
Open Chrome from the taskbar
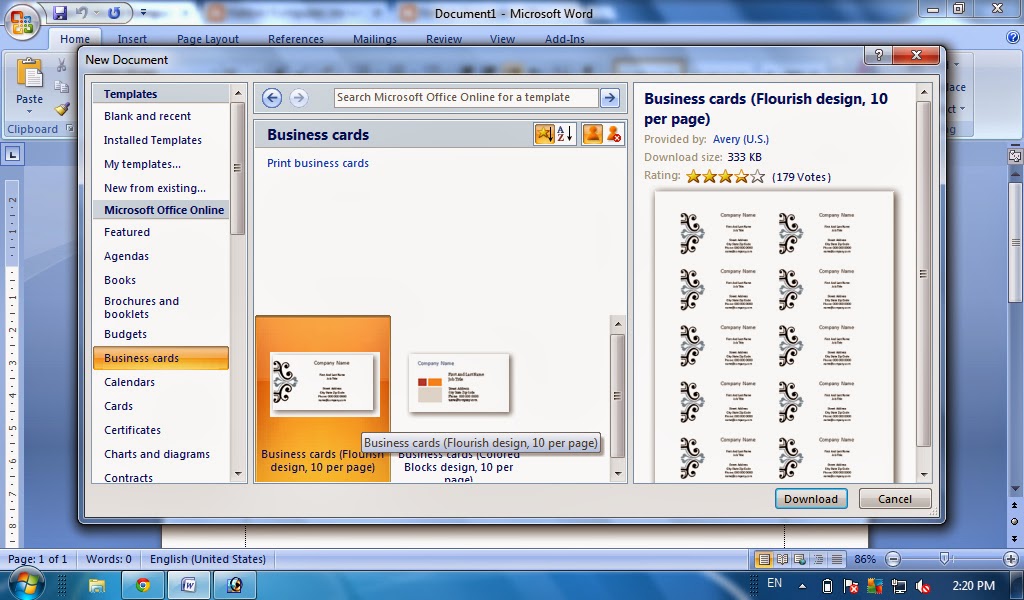tap(142, 584)
